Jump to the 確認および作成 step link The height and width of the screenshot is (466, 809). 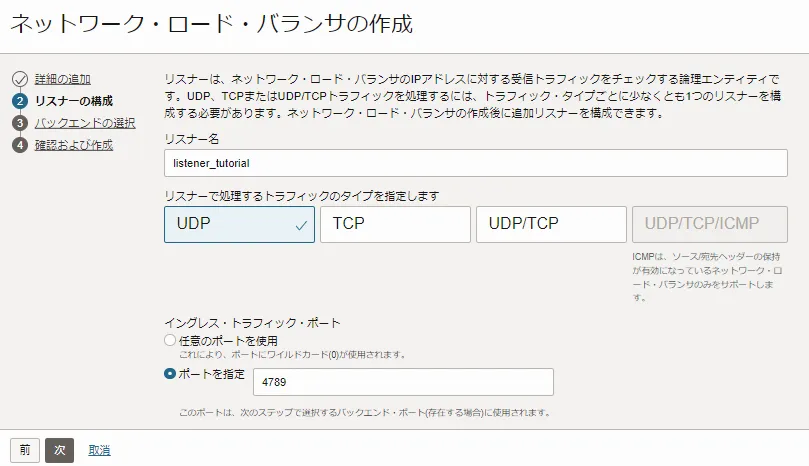point(73,145)
